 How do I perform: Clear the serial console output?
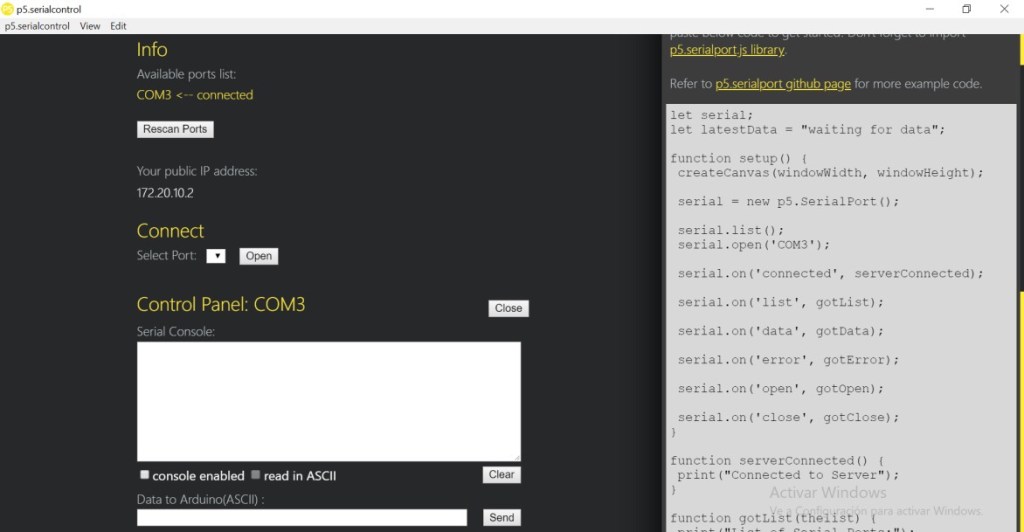click(501, 475)
